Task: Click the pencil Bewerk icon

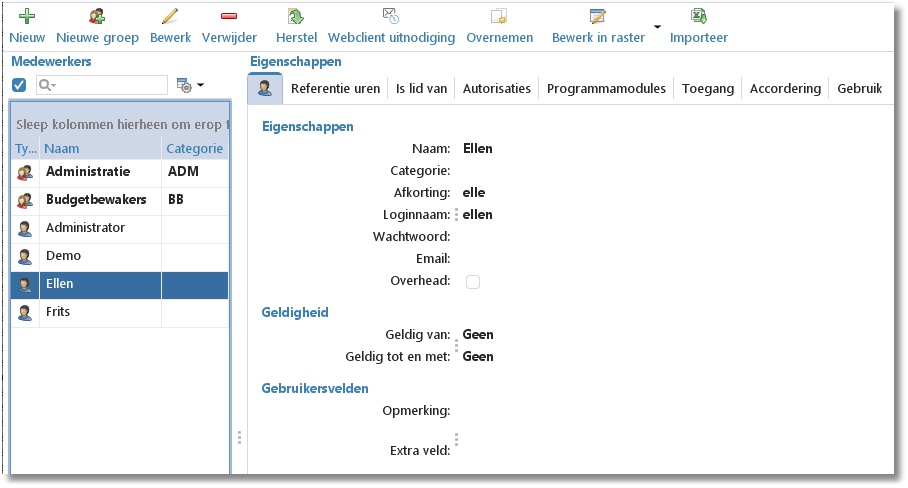Action: (x=170, y=16)
